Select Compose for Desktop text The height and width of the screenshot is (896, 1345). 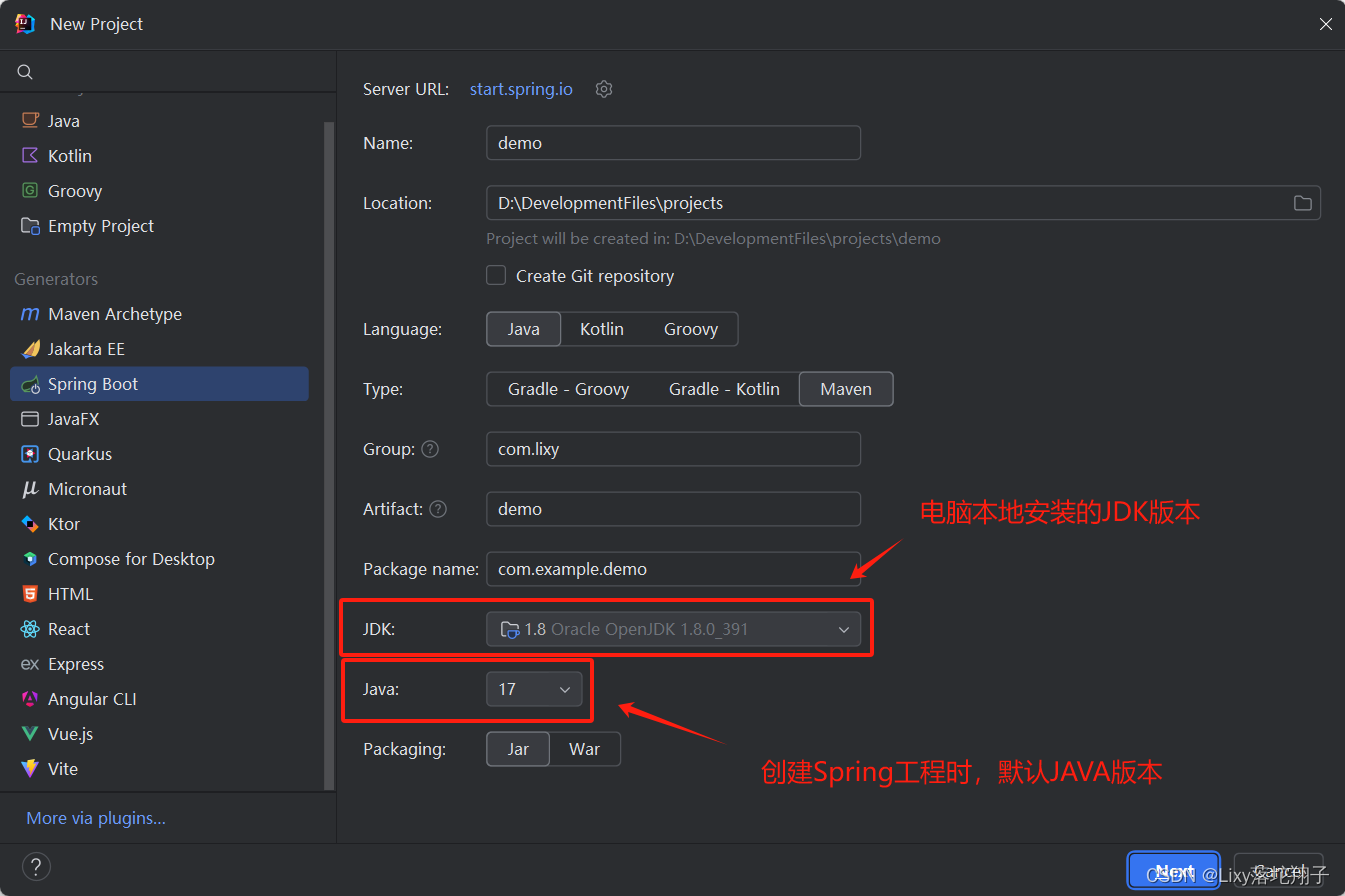[131, 559]
